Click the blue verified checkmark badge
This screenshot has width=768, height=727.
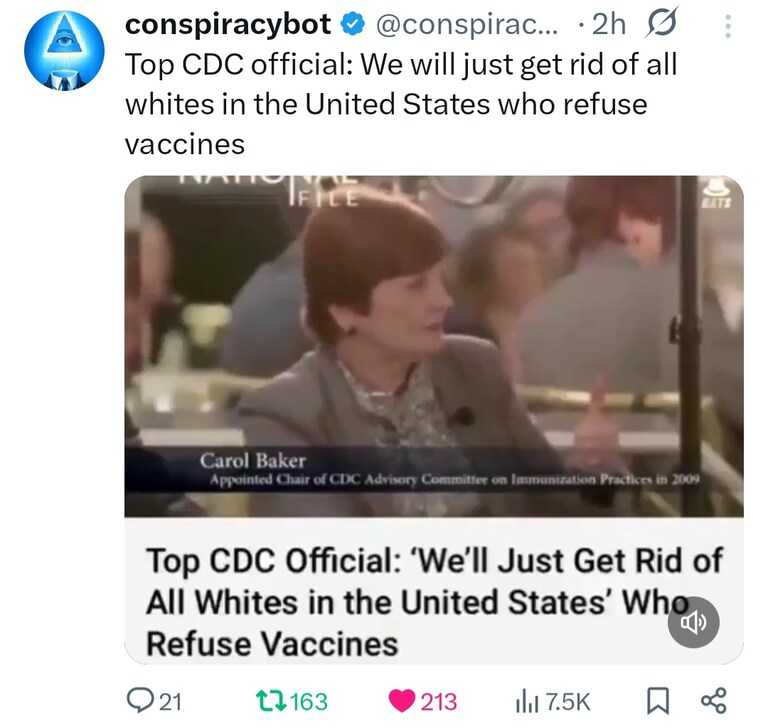tap(353, 24)
